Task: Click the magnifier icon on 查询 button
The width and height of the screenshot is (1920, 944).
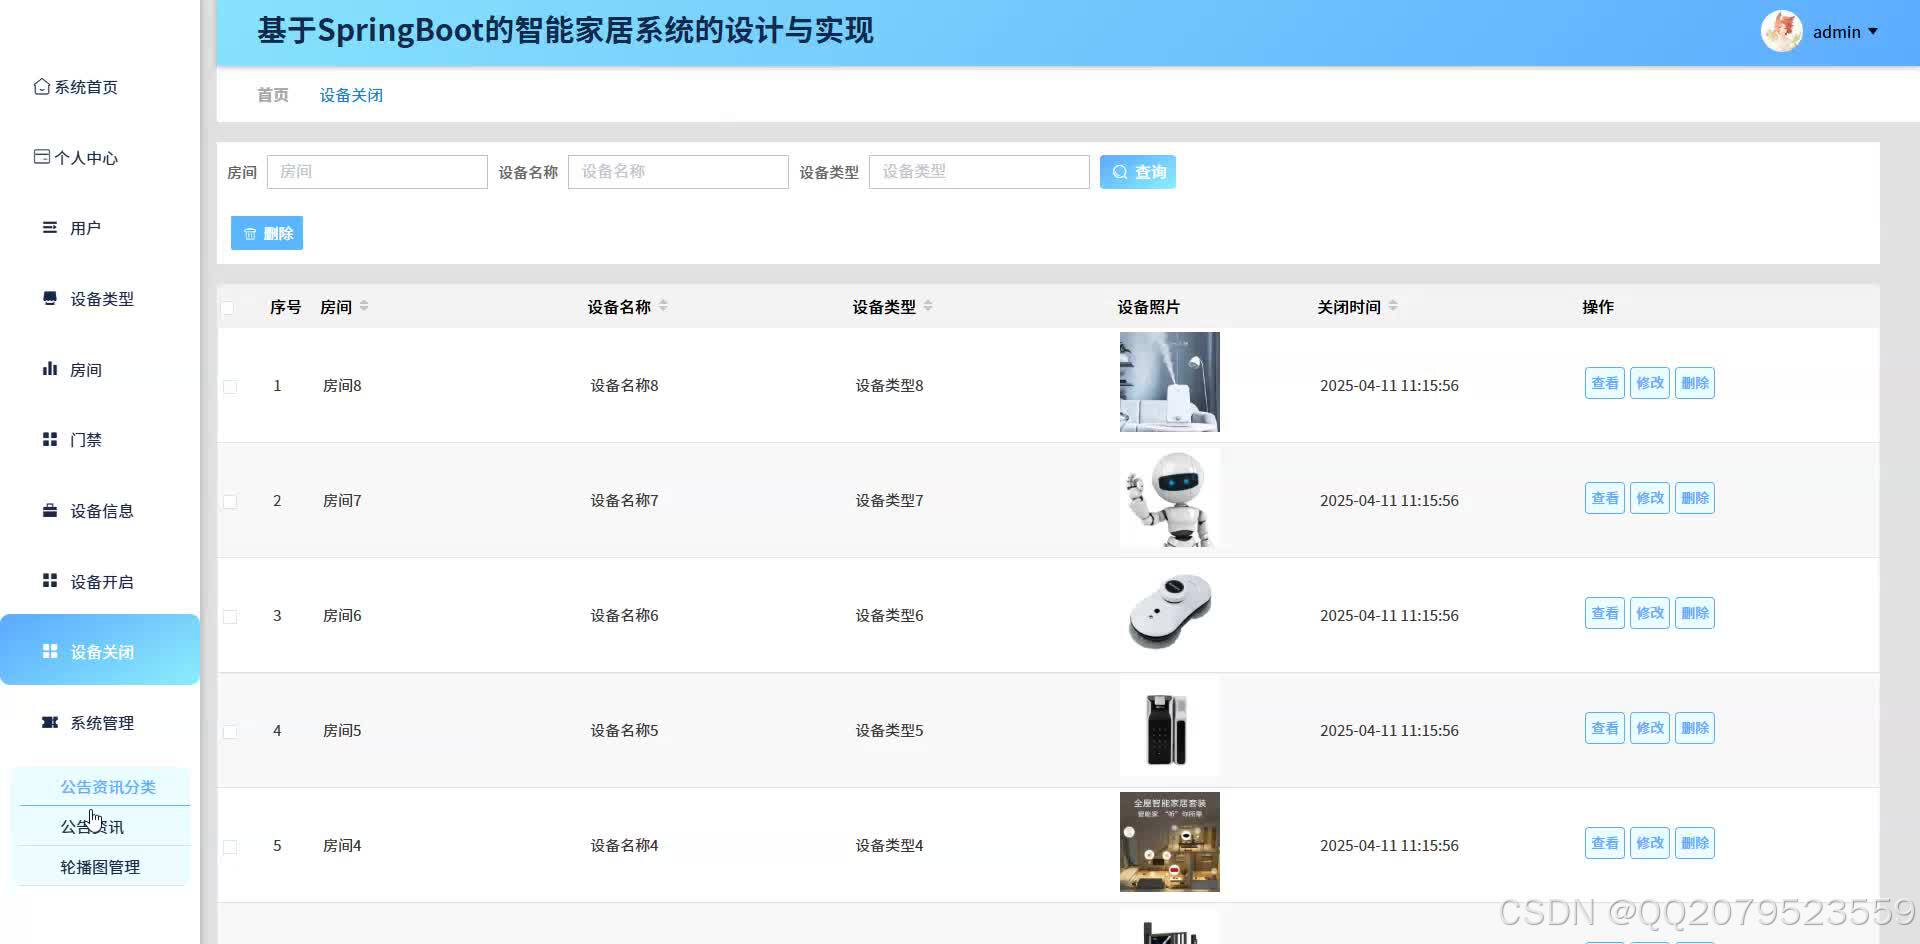Action: 1120,171
